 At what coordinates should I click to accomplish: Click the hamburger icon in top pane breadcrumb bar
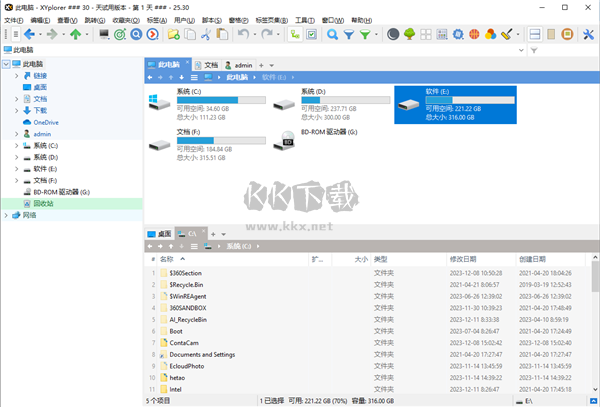pyautogui.click(x=194, y=77)
